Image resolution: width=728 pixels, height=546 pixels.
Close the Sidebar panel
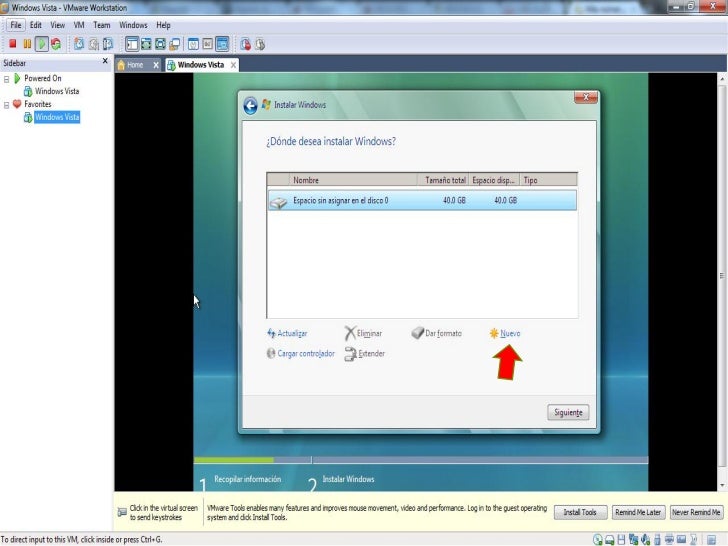105,61
